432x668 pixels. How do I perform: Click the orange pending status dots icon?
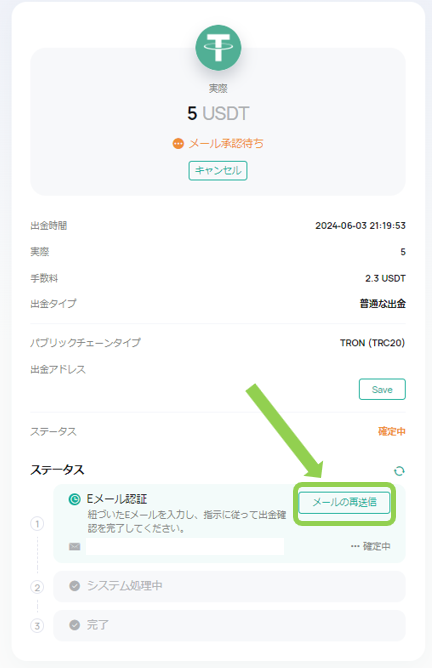coord(178,144)
